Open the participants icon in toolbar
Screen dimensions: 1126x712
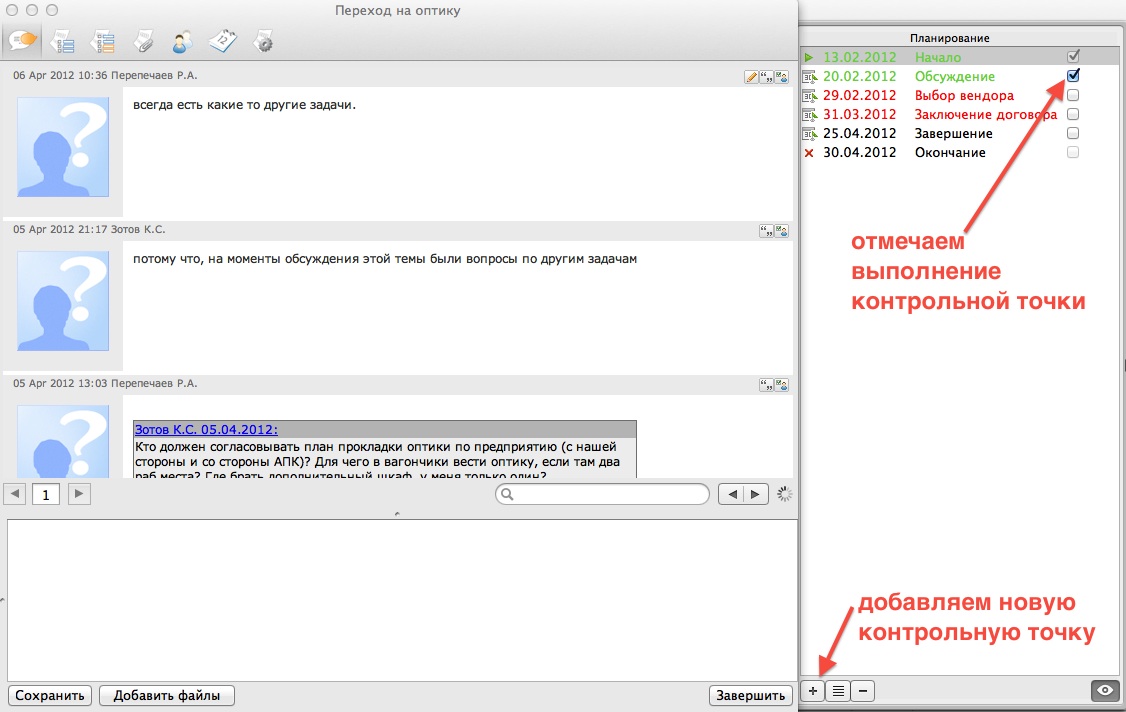pyautogui.click(x=182, y=41)
